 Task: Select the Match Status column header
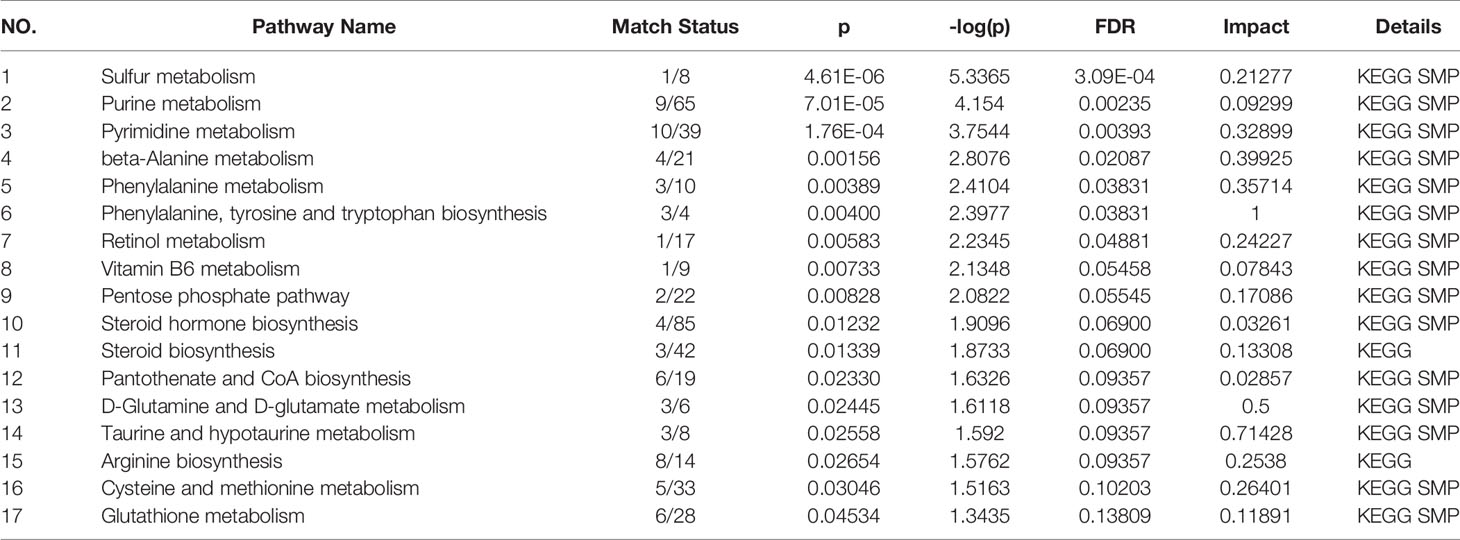(x=675, y=28)
